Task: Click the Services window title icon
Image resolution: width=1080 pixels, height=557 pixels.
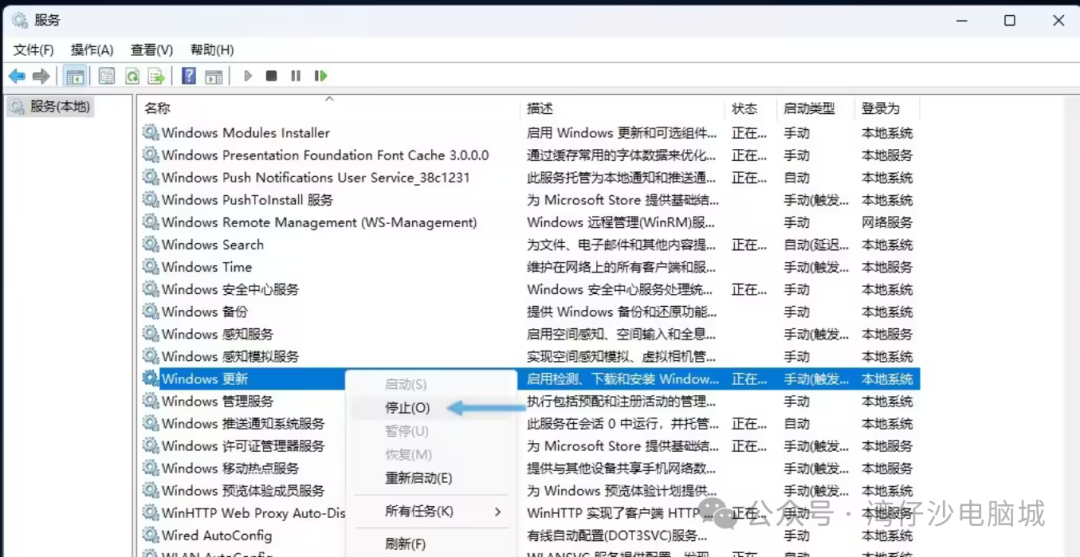Action: (20, 21)
